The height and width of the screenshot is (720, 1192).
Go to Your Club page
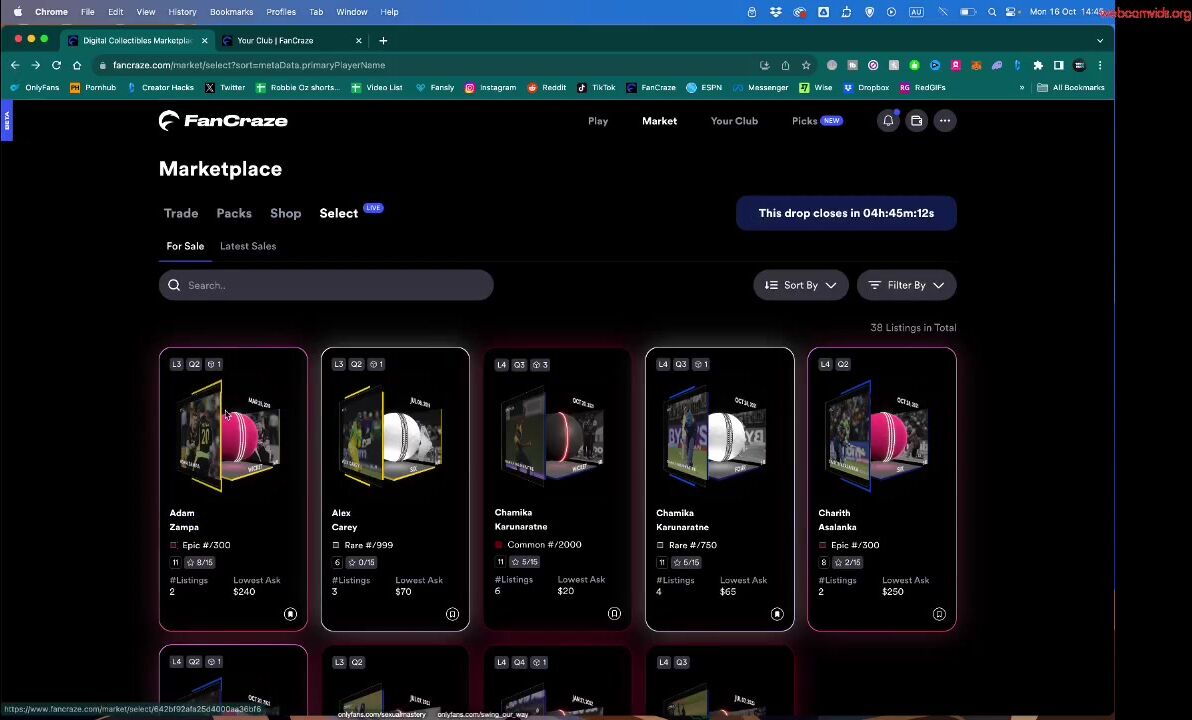point(734,121)
